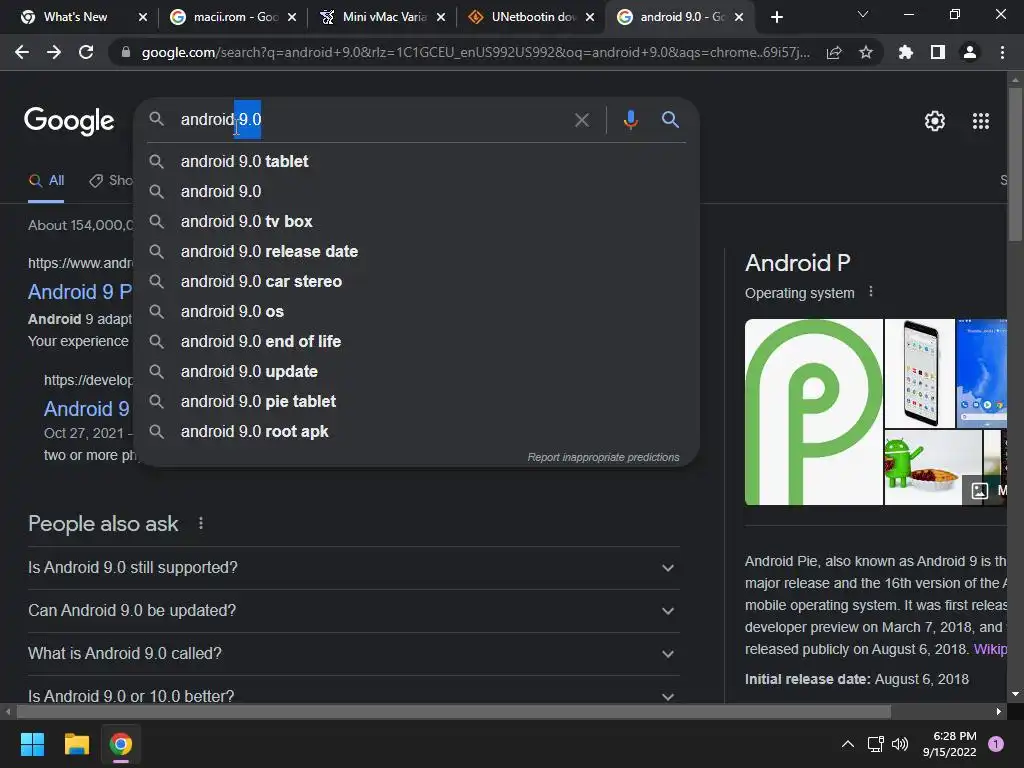1024x768 pixels.
Task: Open the taskbar clock and date
Action: [x=950, y=744]
